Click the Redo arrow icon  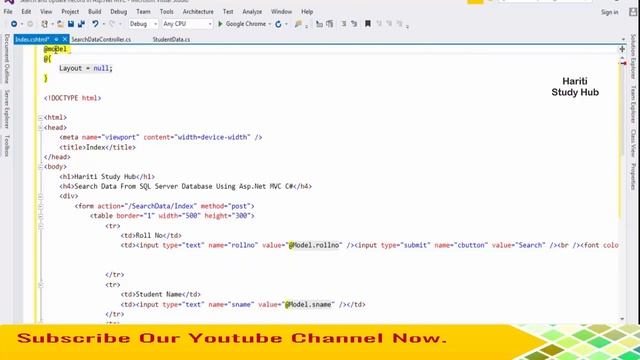(112, 24)
